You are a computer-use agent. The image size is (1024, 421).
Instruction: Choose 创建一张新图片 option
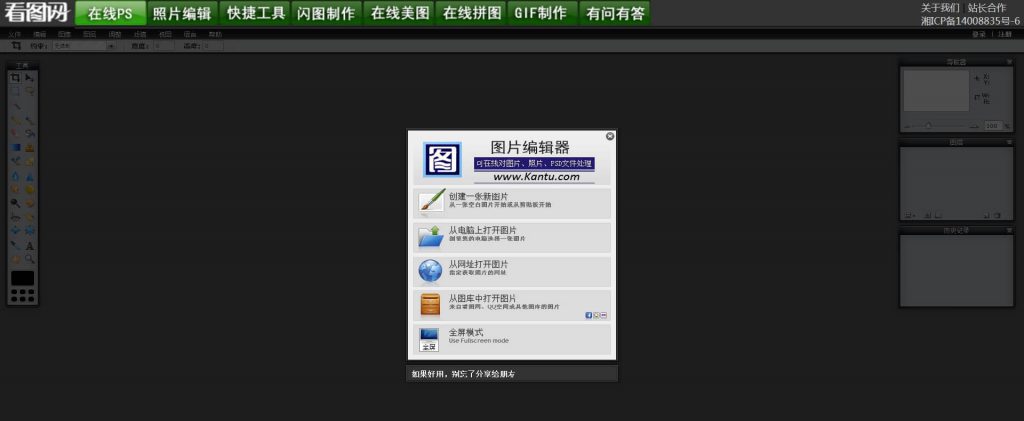coord(512,203)
